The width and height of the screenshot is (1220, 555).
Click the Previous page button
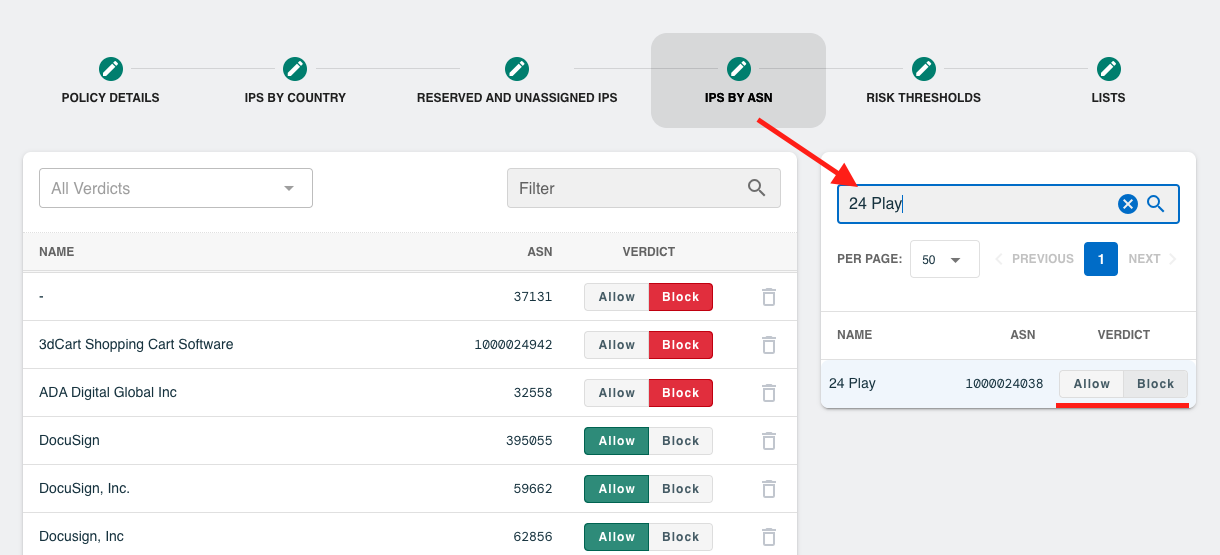[1034, 259]
